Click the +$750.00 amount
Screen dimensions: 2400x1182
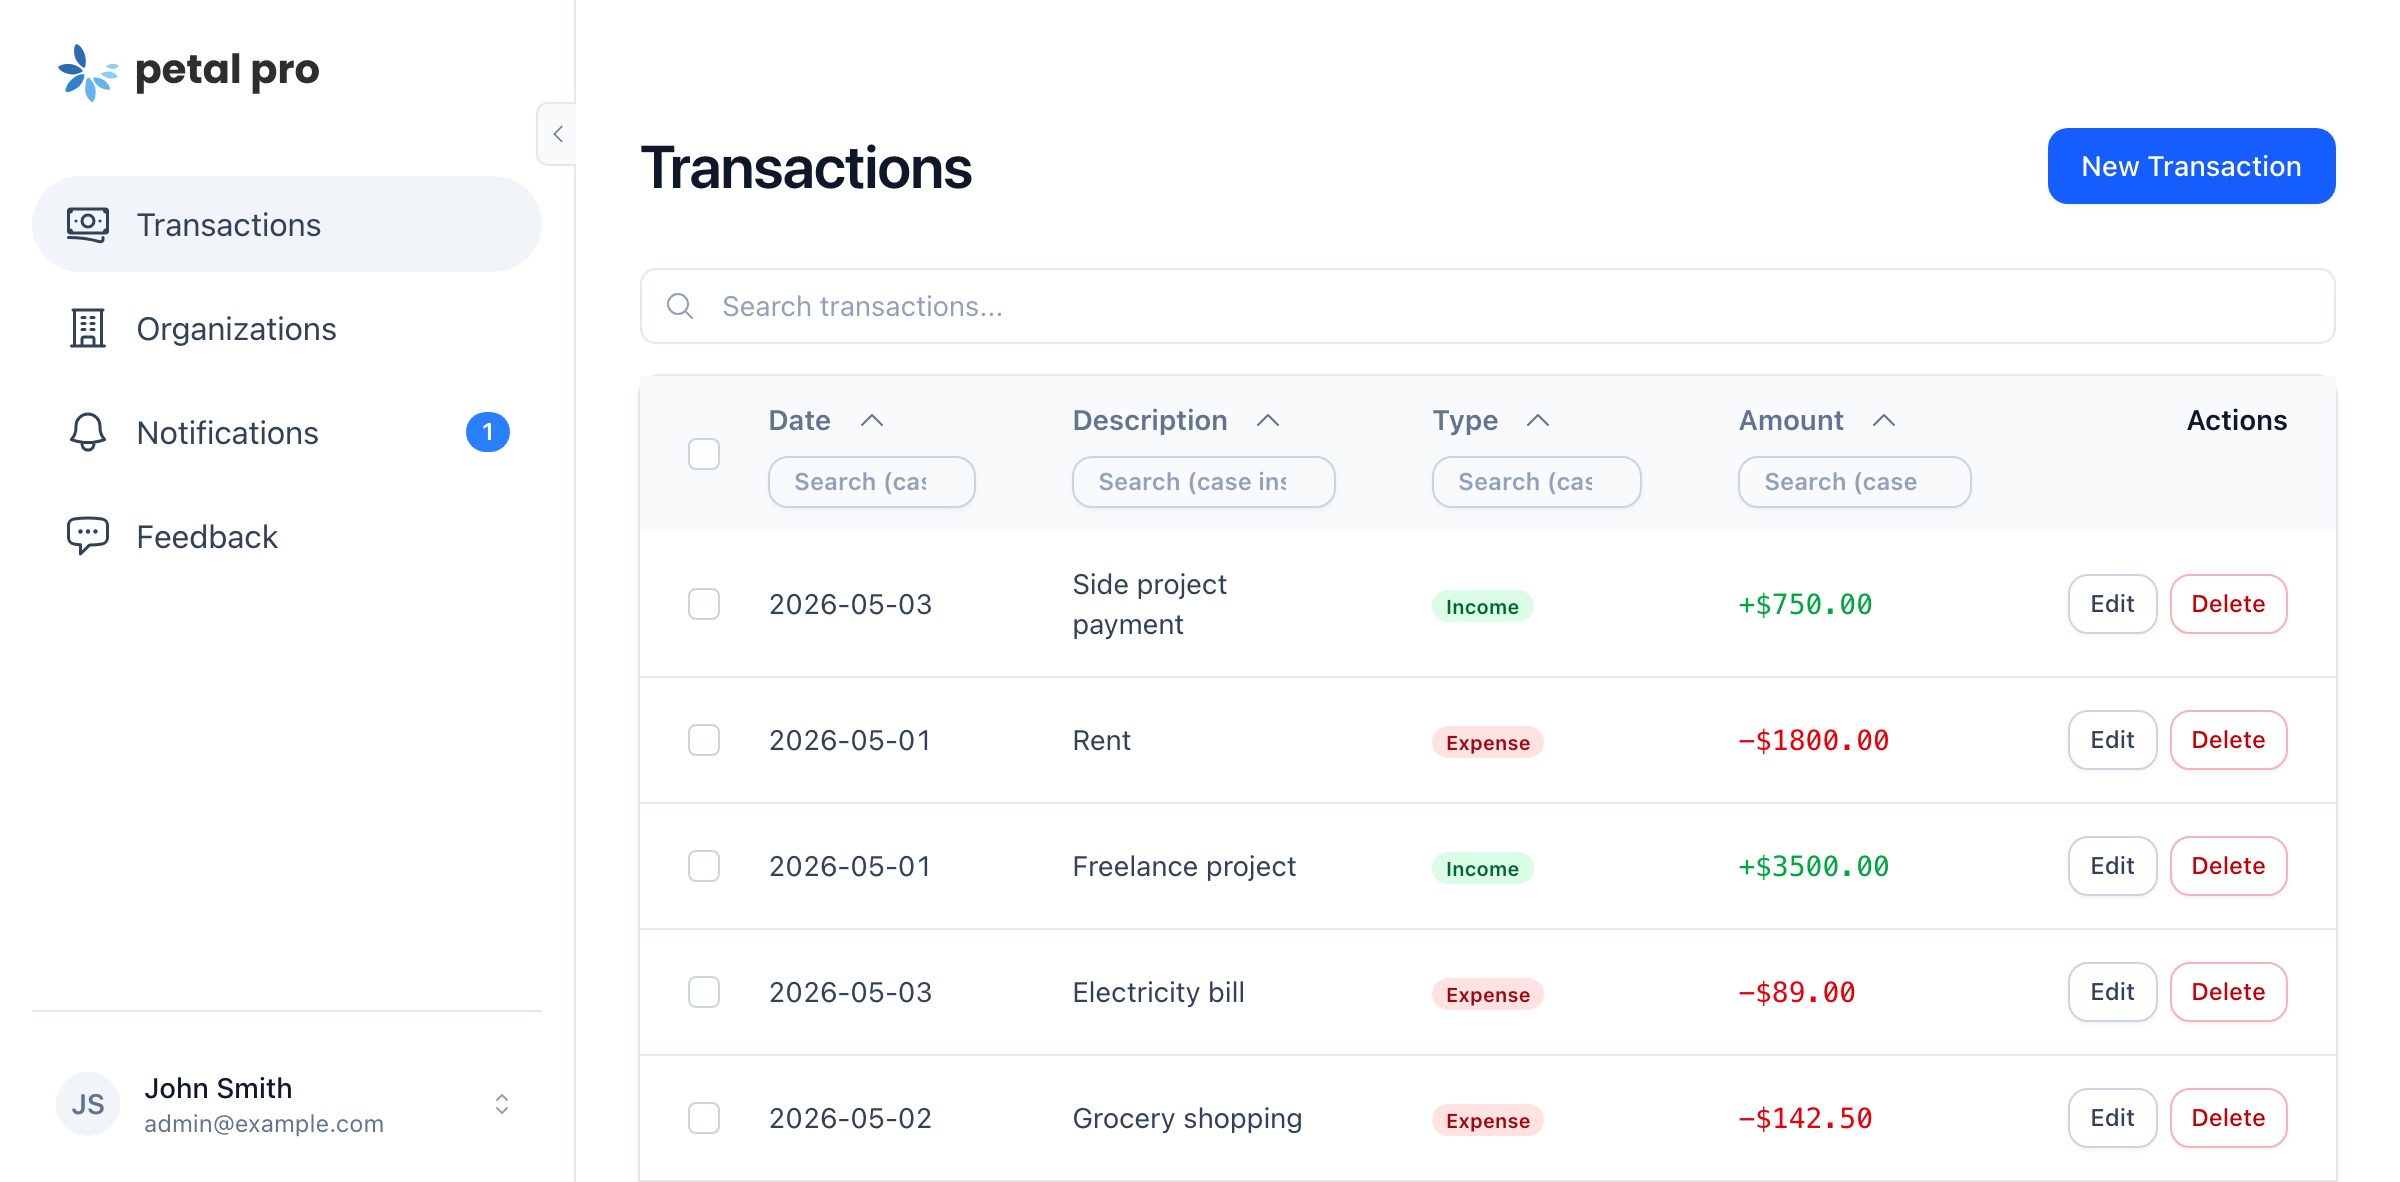1805,604
